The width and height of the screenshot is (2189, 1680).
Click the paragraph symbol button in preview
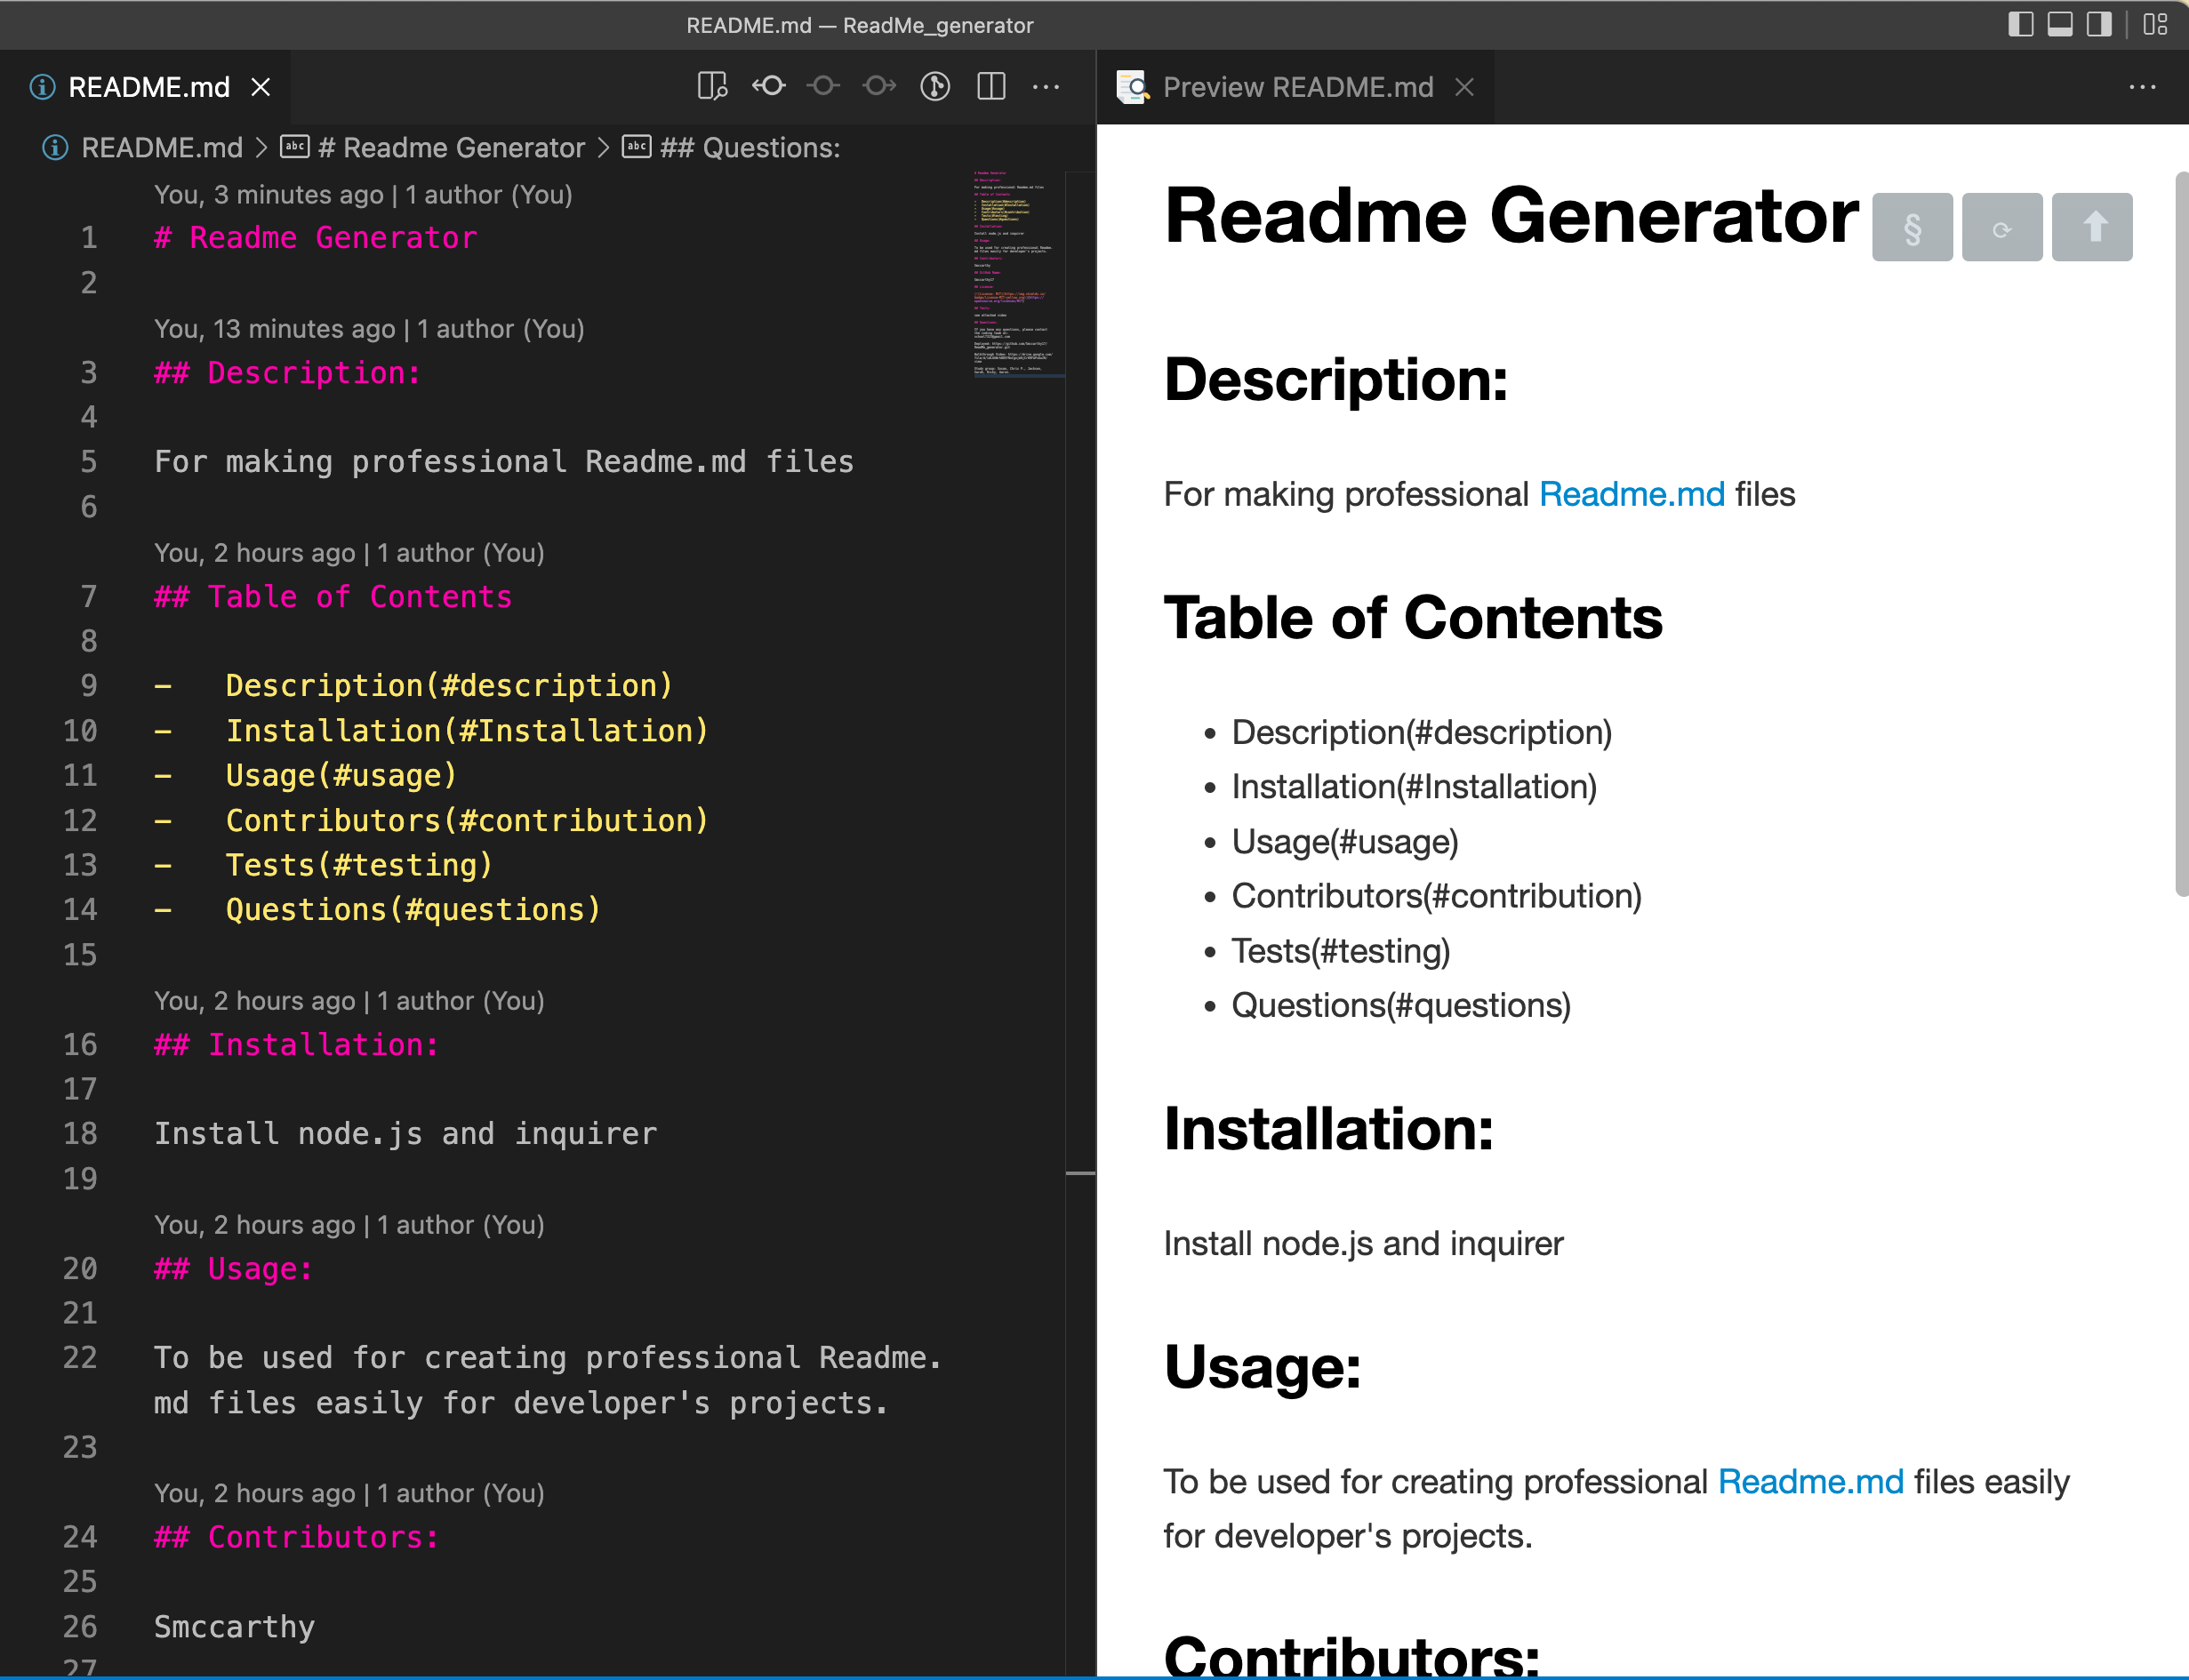[1912, 227]
